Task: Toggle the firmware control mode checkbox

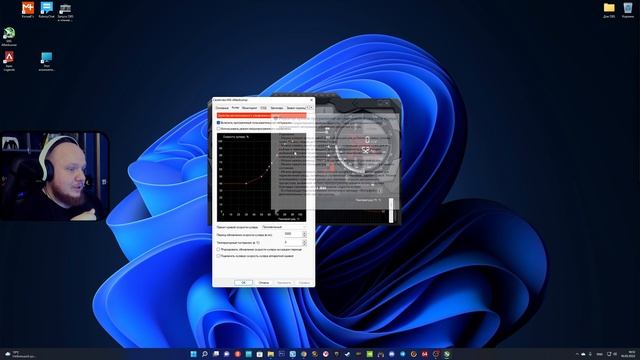Action: 218,129
